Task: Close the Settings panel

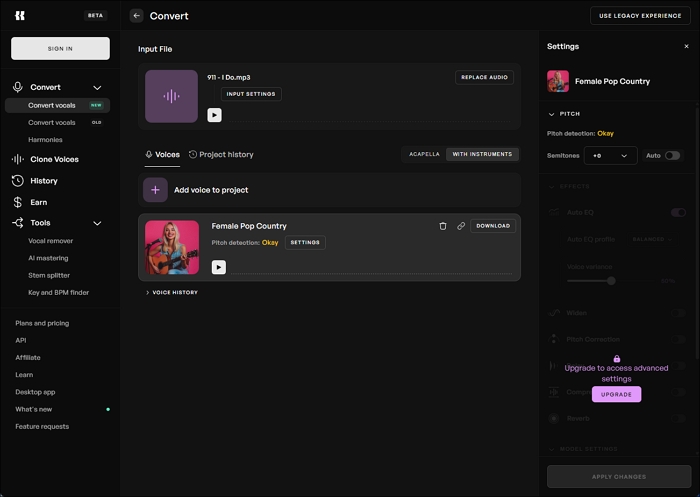Action: (686, 46)
